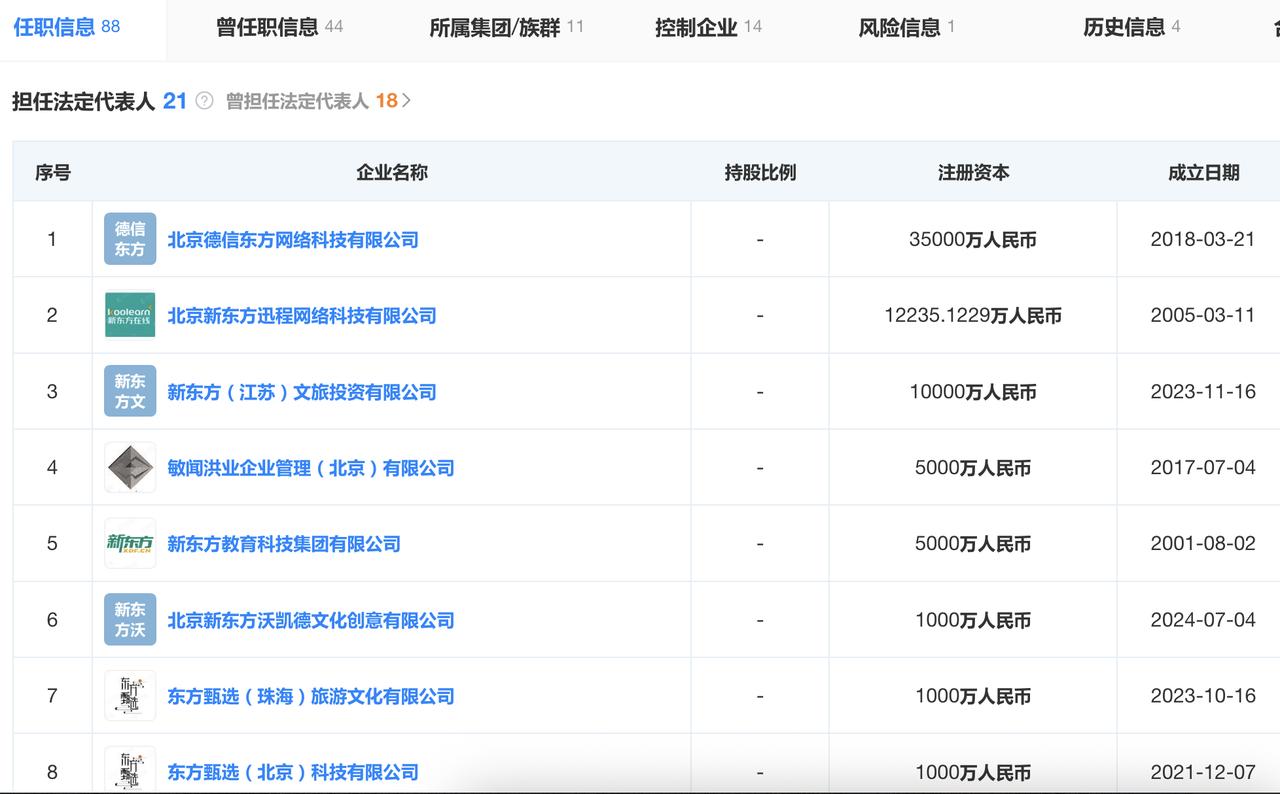Switch to 历史信息 tab
The image size is (1280, 794).
pyautogui.click(x=1131, y=27)
